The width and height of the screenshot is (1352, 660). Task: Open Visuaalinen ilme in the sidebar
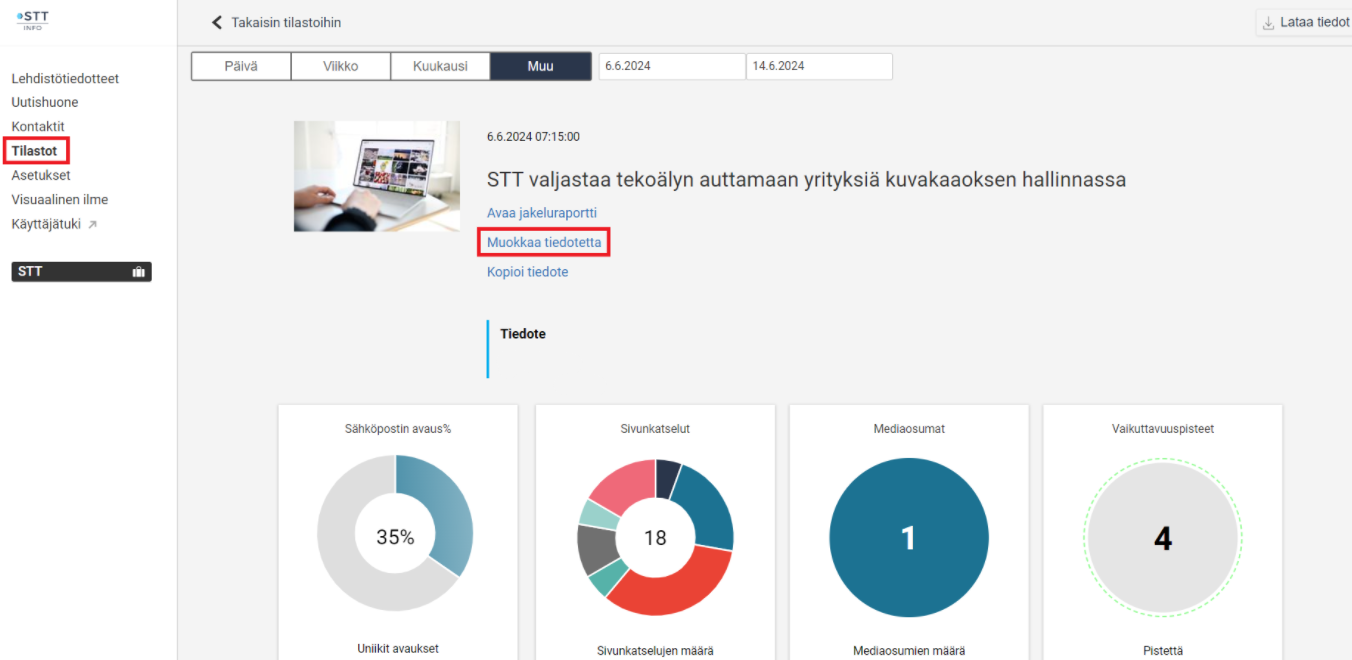click(x=60, y=199)
